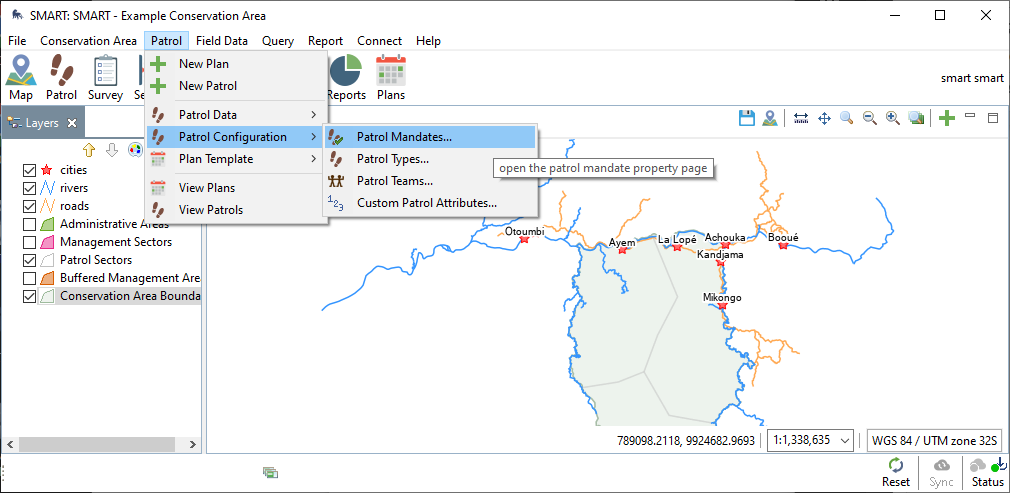Open the layer style color palette icon
The image size is (1010, 493).
tap(135, 150)
